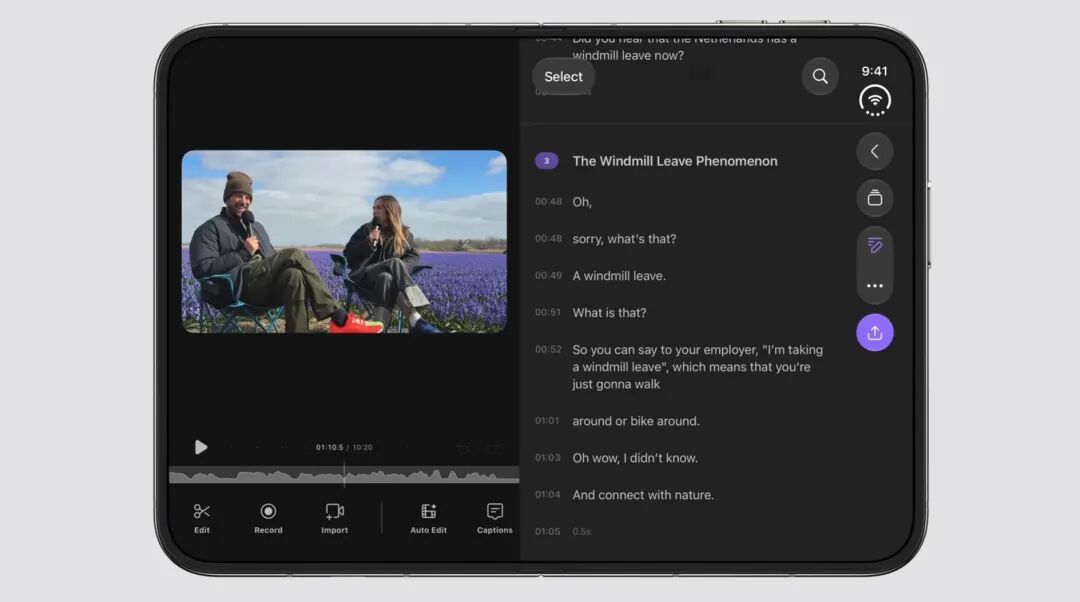Viewport: 1080px width, 602px height.
Task: Select heading 'The Windmill Leave Phenomenon'
Action: (675, 161)
